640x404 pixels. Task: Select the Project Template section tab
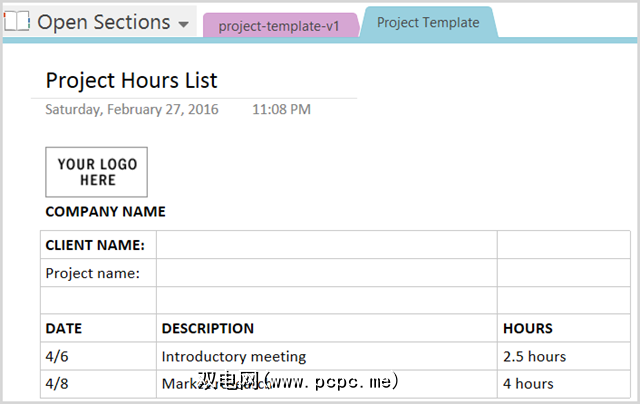click(427, 22)
